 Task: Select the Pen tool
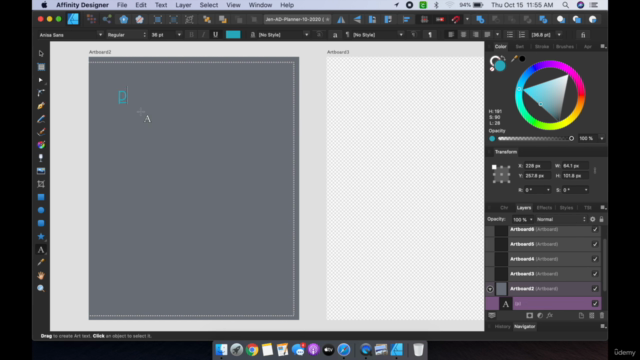point(41,106)
